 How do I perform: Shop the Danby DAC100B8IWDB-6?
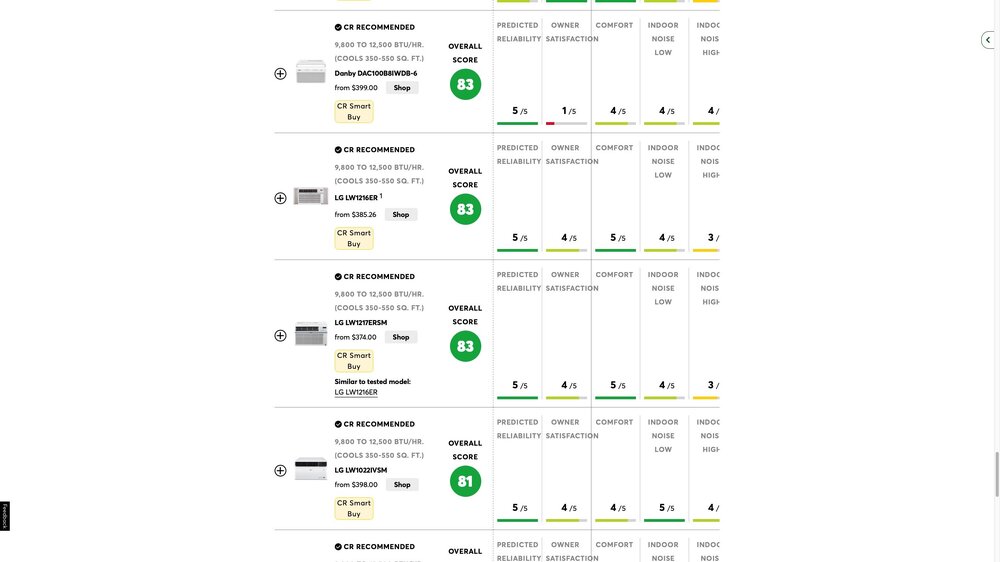pos(402,88)
